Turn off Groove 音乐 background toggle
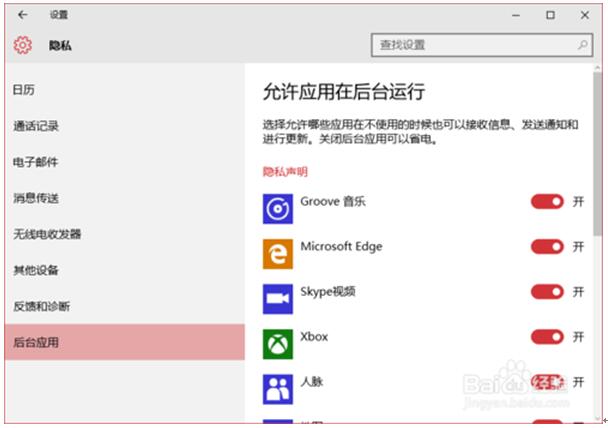 tap(547, 202)
